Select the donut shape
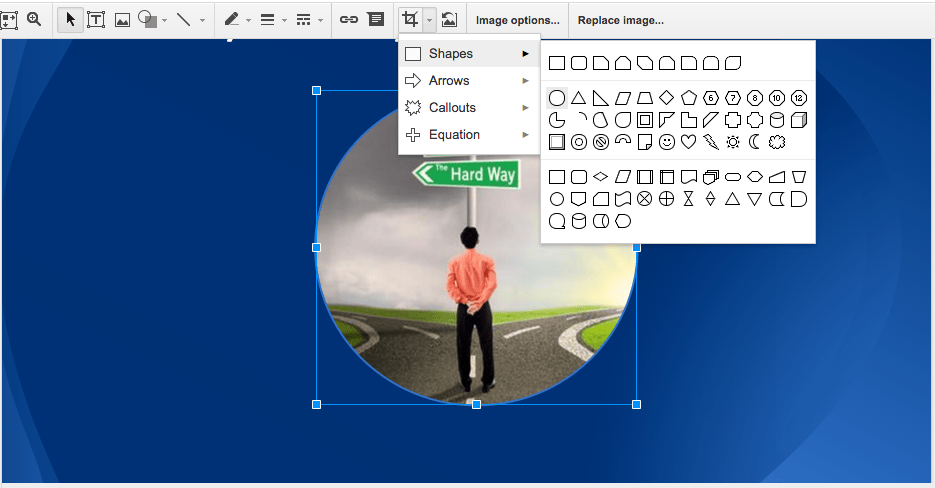935x488 pixels. tap(579, 142)
